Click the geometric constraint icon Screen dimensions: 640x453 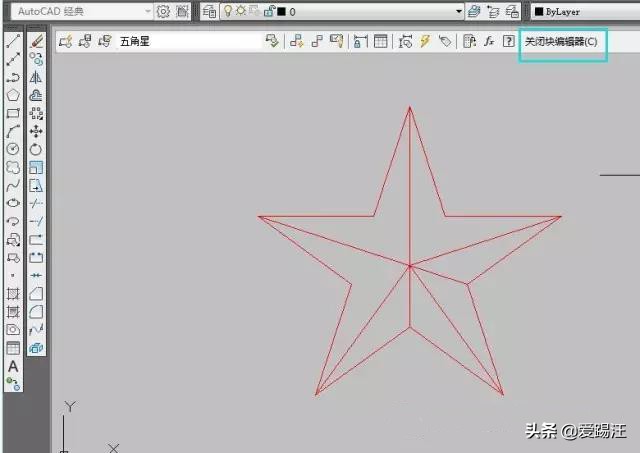(x=317, y=41)
